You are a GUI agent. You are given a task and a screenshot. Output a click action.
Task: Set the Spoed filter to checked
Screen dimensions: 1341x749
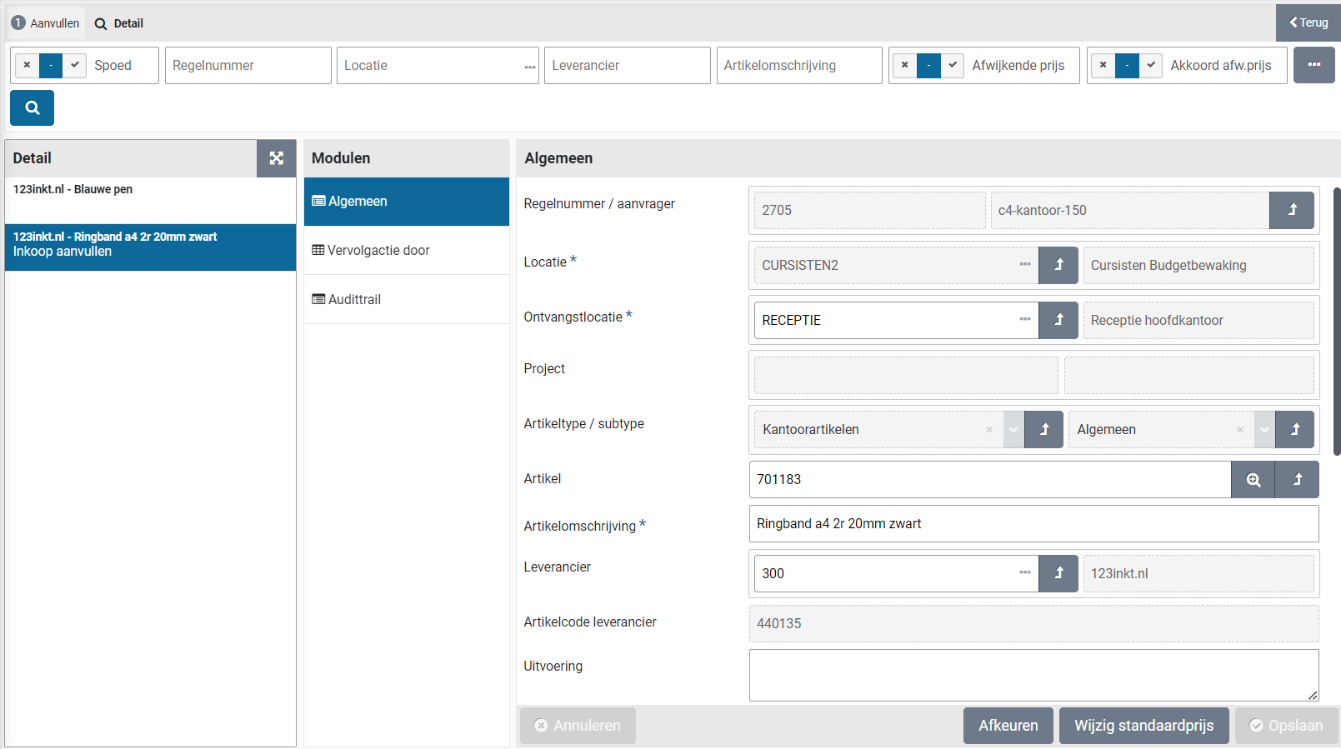click(75, 65)
